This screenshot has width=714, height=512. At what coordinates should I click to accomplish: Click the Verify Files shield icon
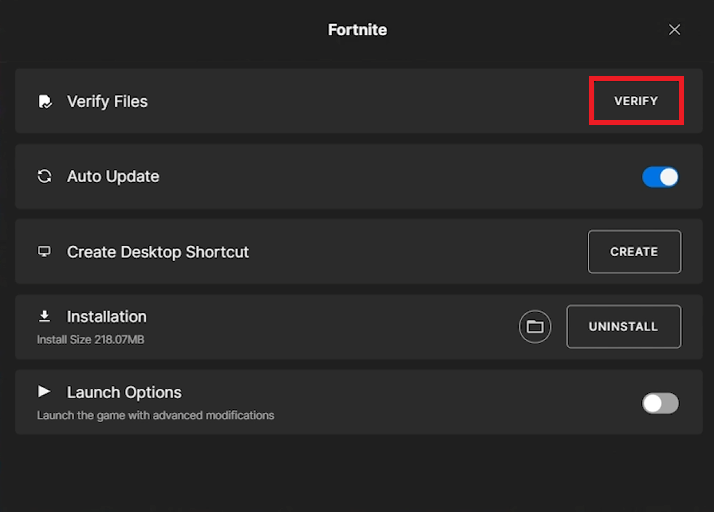[44, 101]
